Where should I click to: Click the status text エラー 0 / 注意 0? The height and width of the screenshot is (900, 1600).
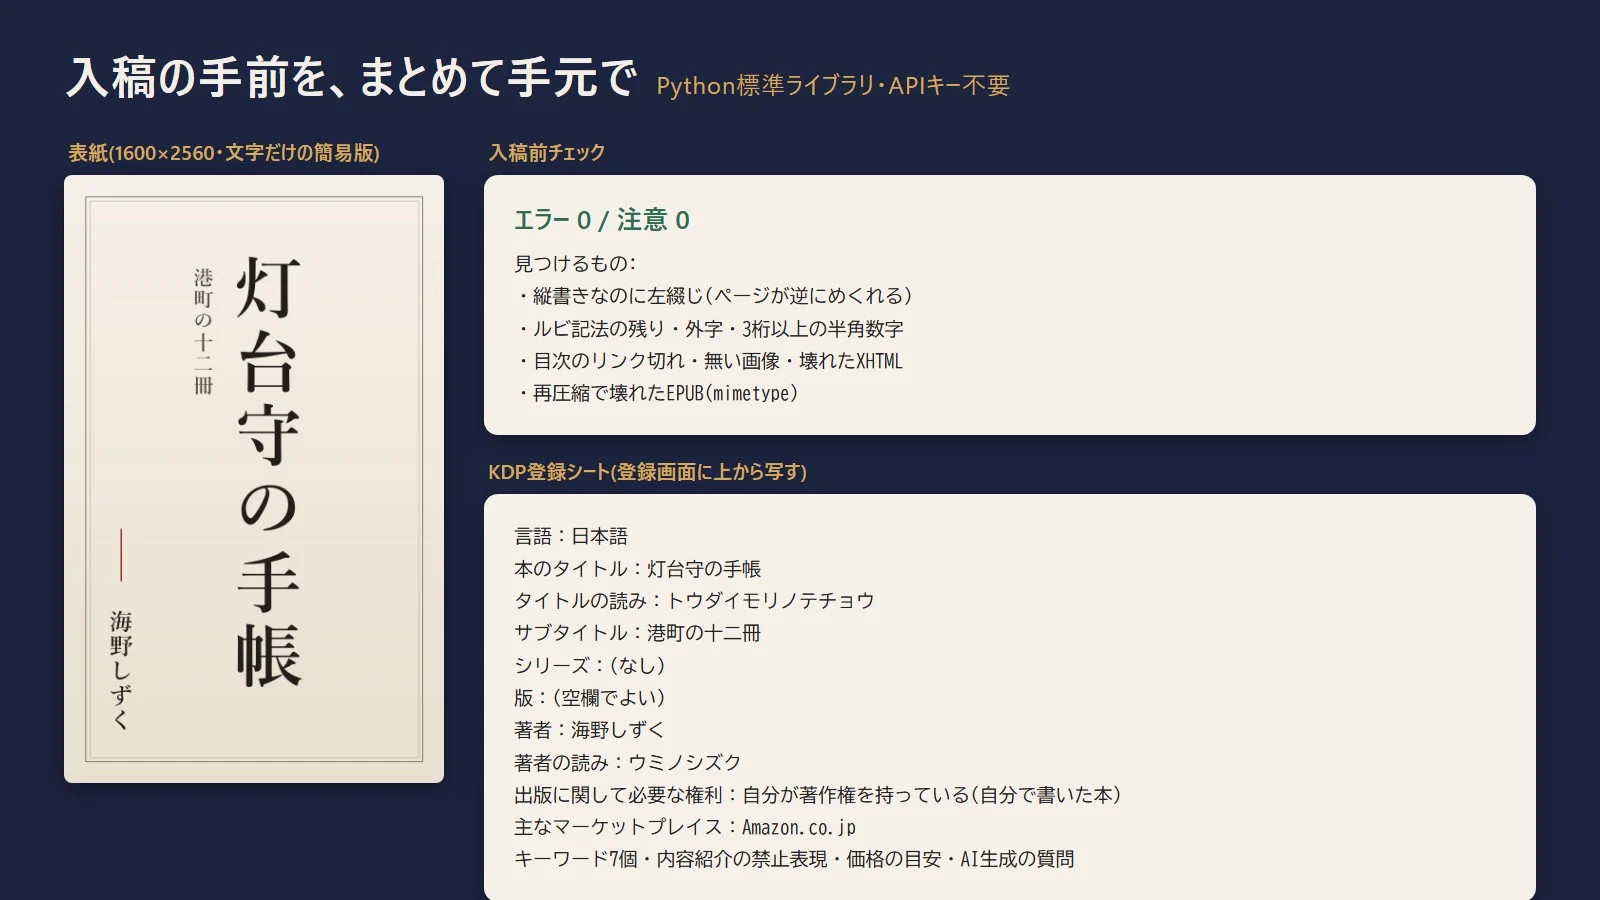(x=602, y=220)
